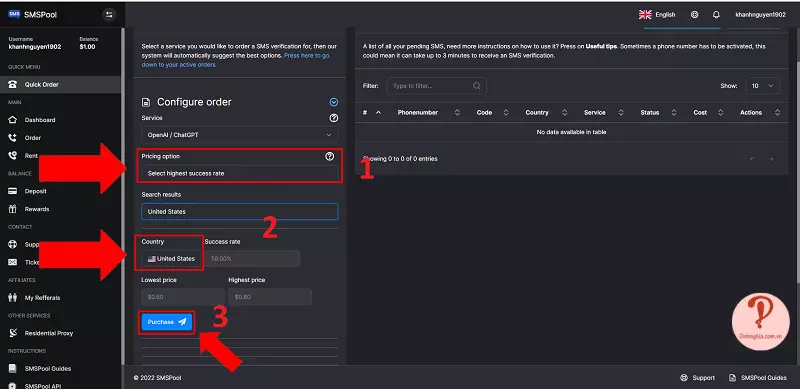The image size is (800, 389).
Task: Click the Success rate 58.00% field
Action: 252,259
